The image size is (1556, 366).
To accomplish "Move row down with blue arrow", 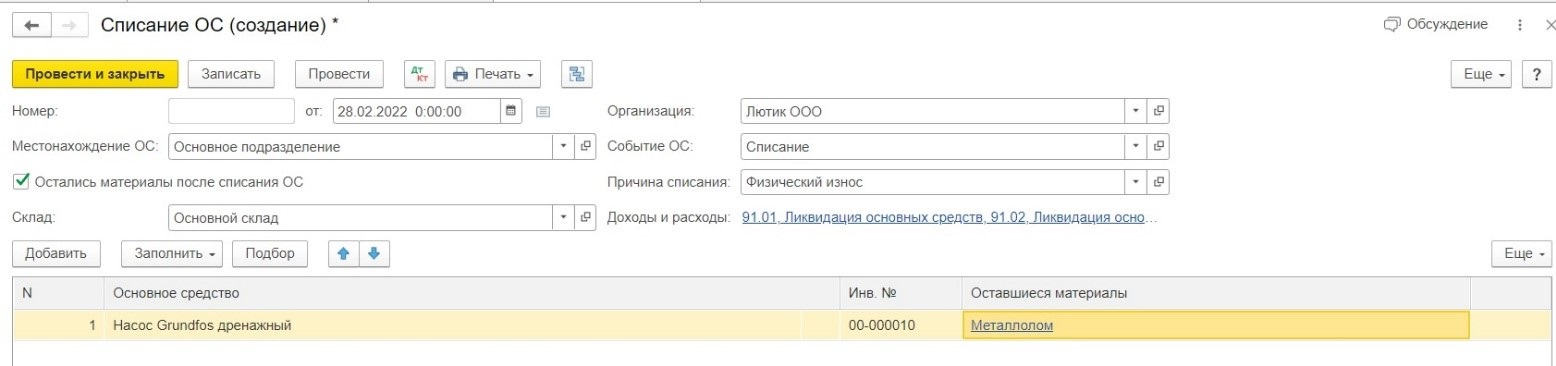I will (x=374, y=254).
